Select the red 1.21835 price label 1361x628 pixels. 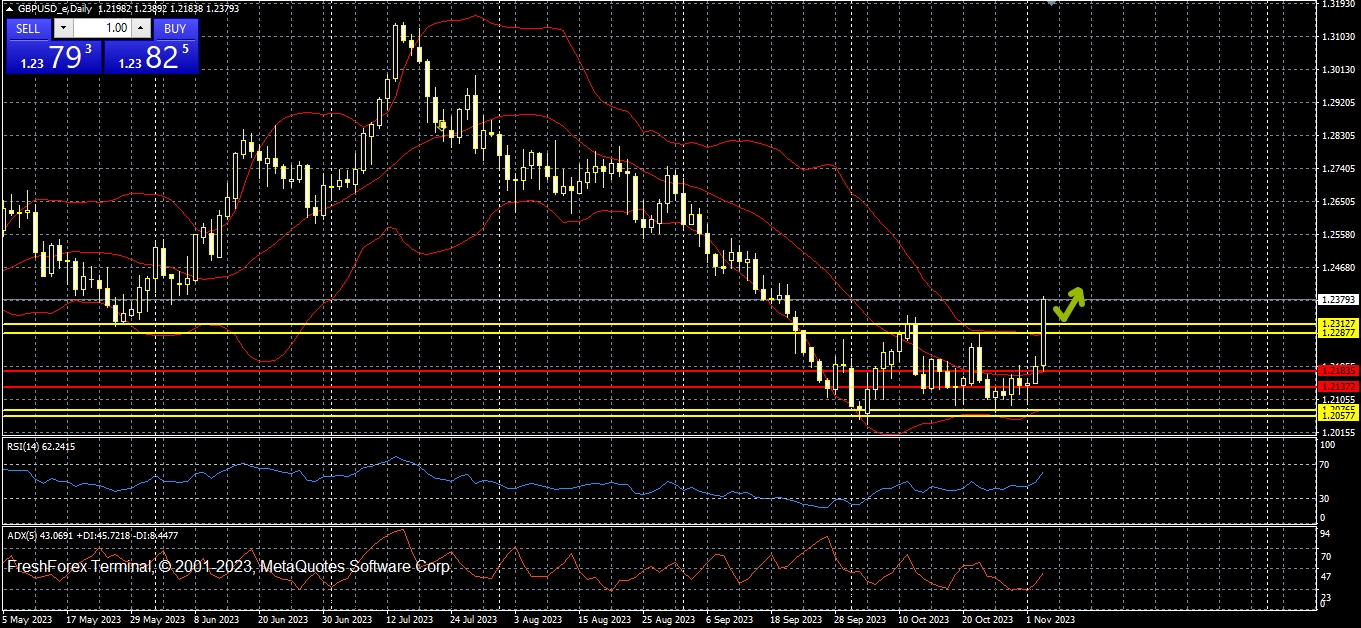(1337, 371)
